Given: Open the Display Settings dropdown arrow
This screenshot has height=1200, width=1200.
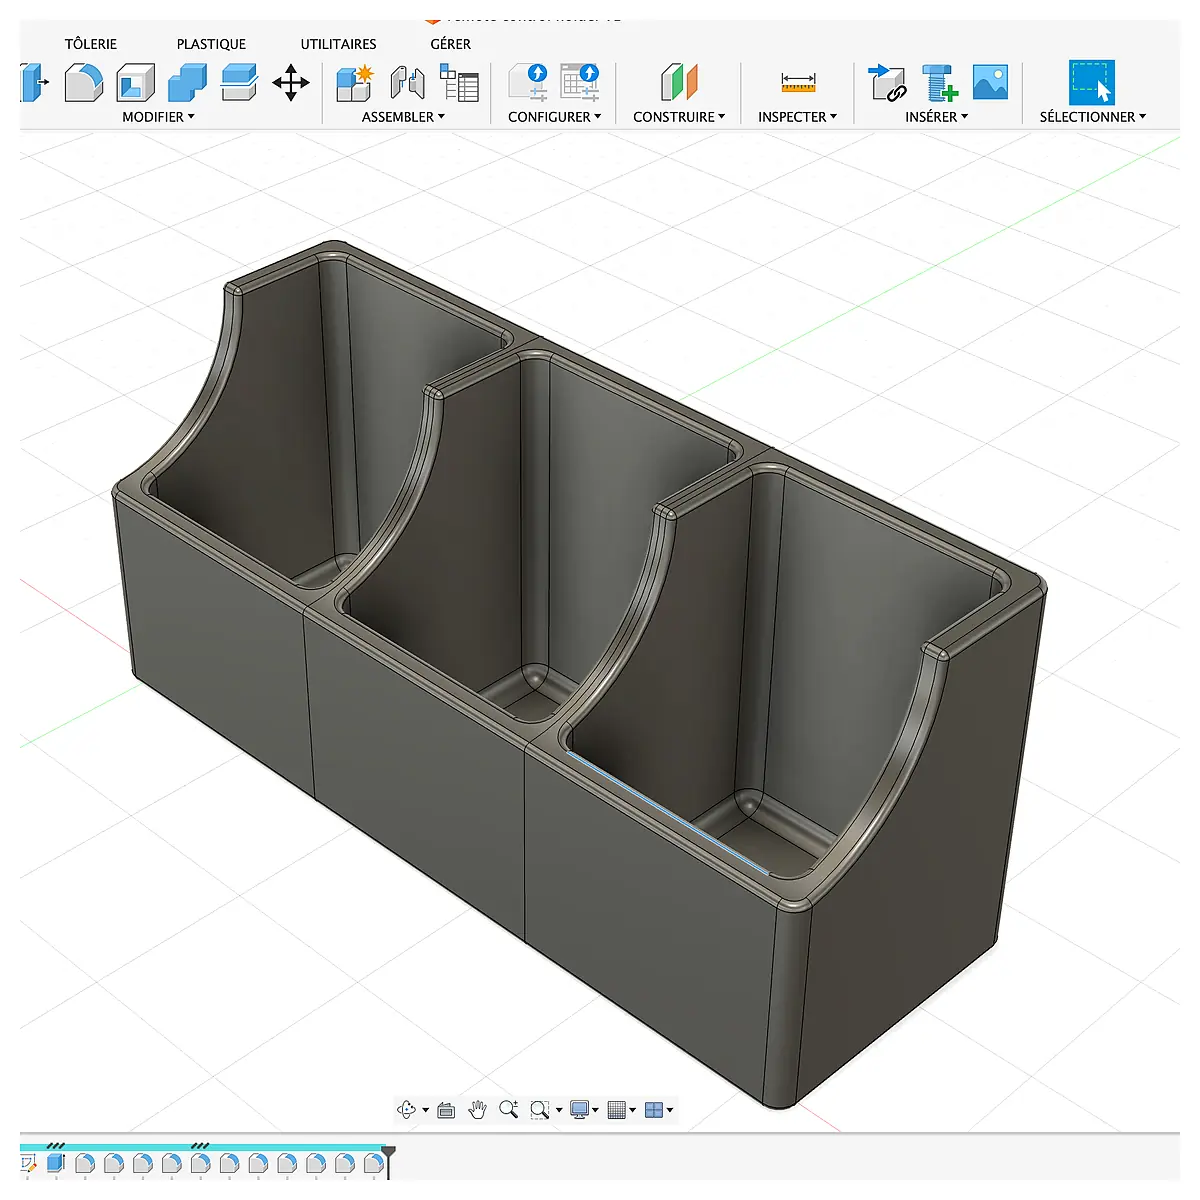Looking at the screenshot, I should click(x=595, y=1110).
